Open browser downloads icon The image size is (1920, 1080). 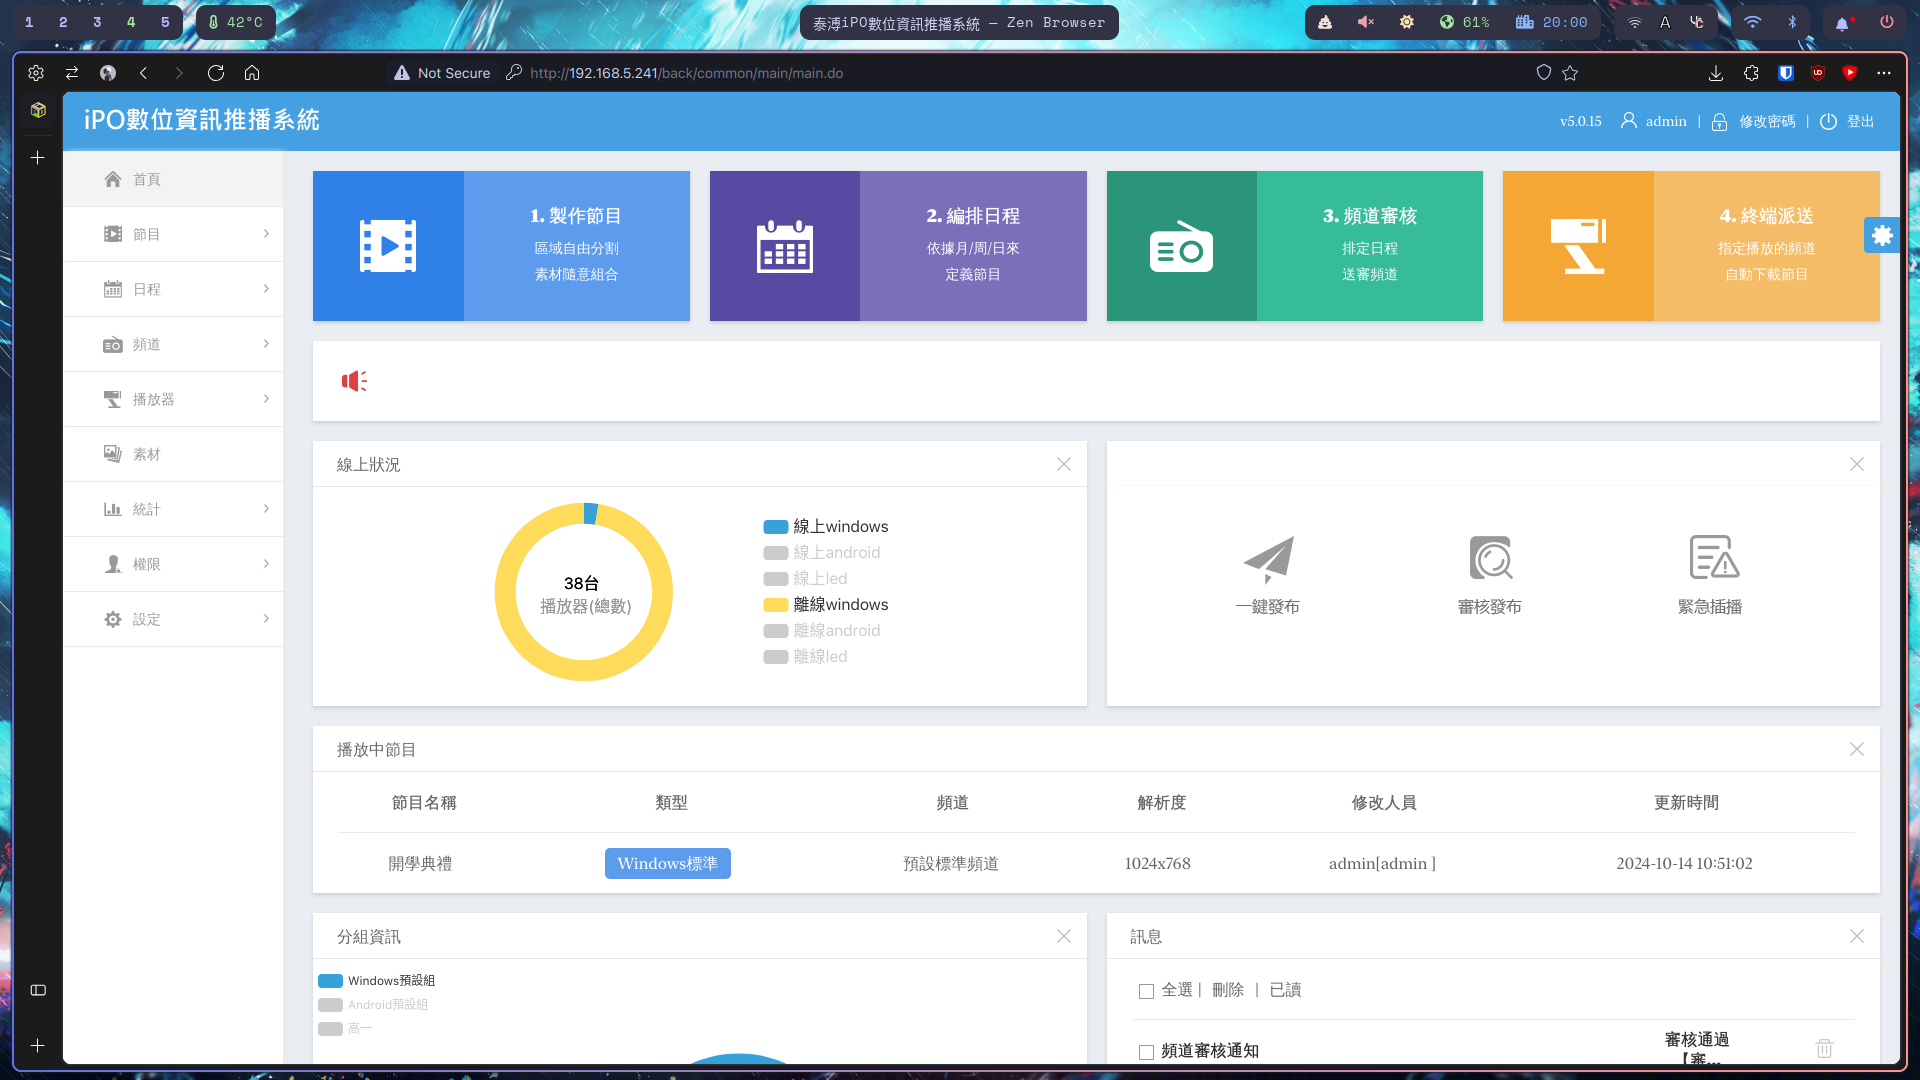pos(1715,73)
